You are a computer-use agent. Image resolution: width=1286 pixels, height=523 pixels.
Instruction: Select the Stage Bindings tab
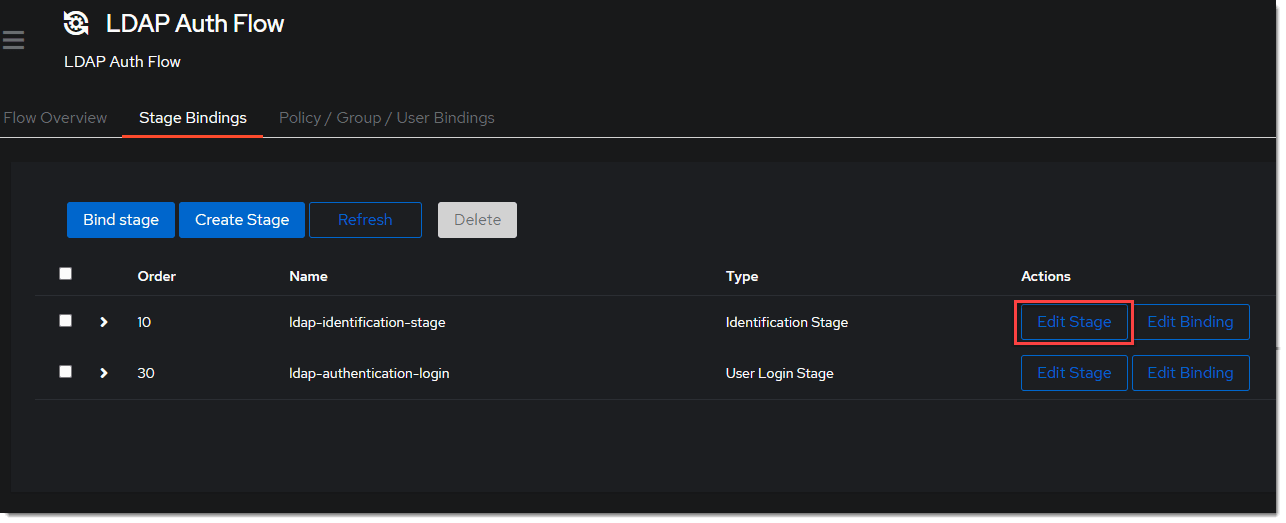click(192, 118)
